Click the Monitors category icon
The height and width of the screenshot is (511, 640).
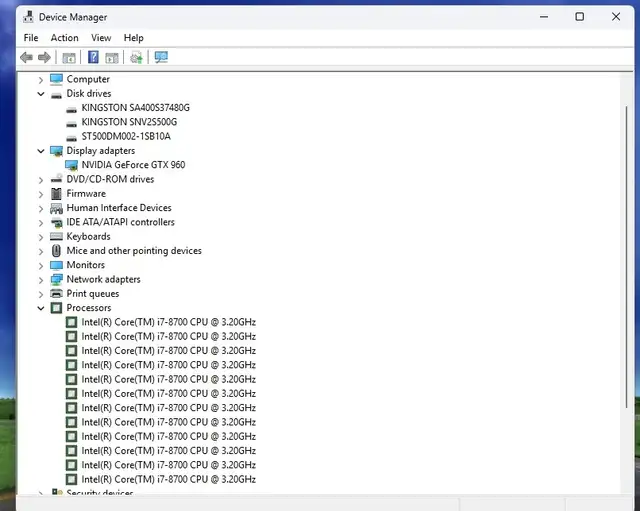pos(56,265)
